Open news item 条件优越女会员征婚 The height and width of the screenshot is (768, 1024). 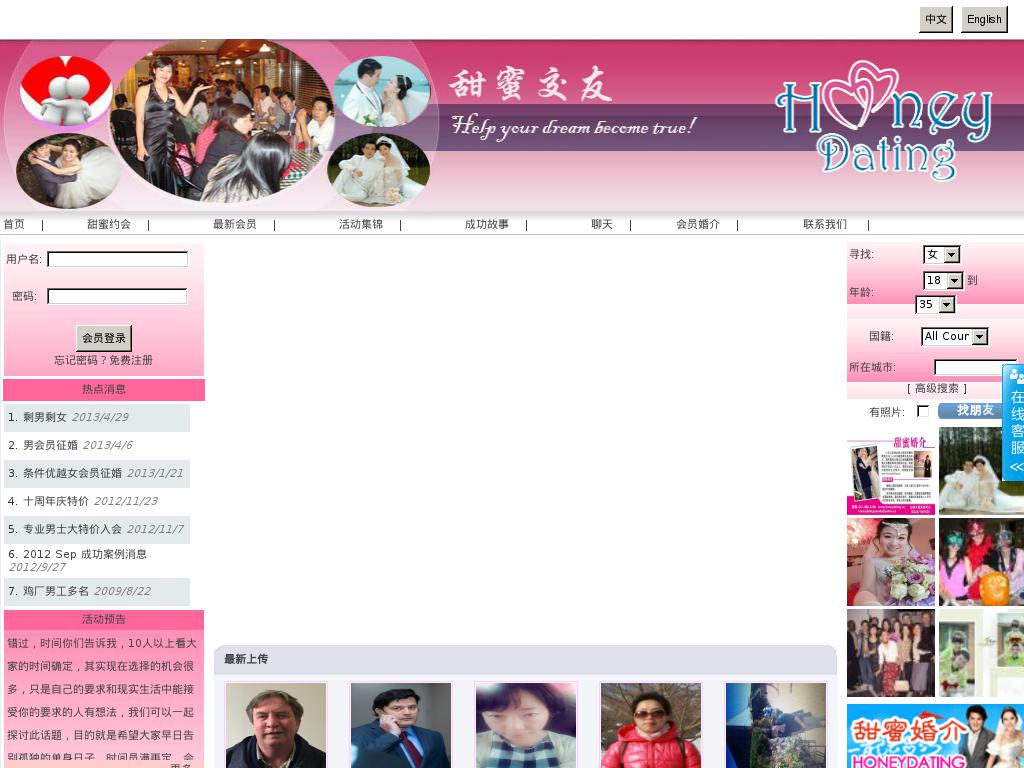[72, 473]
